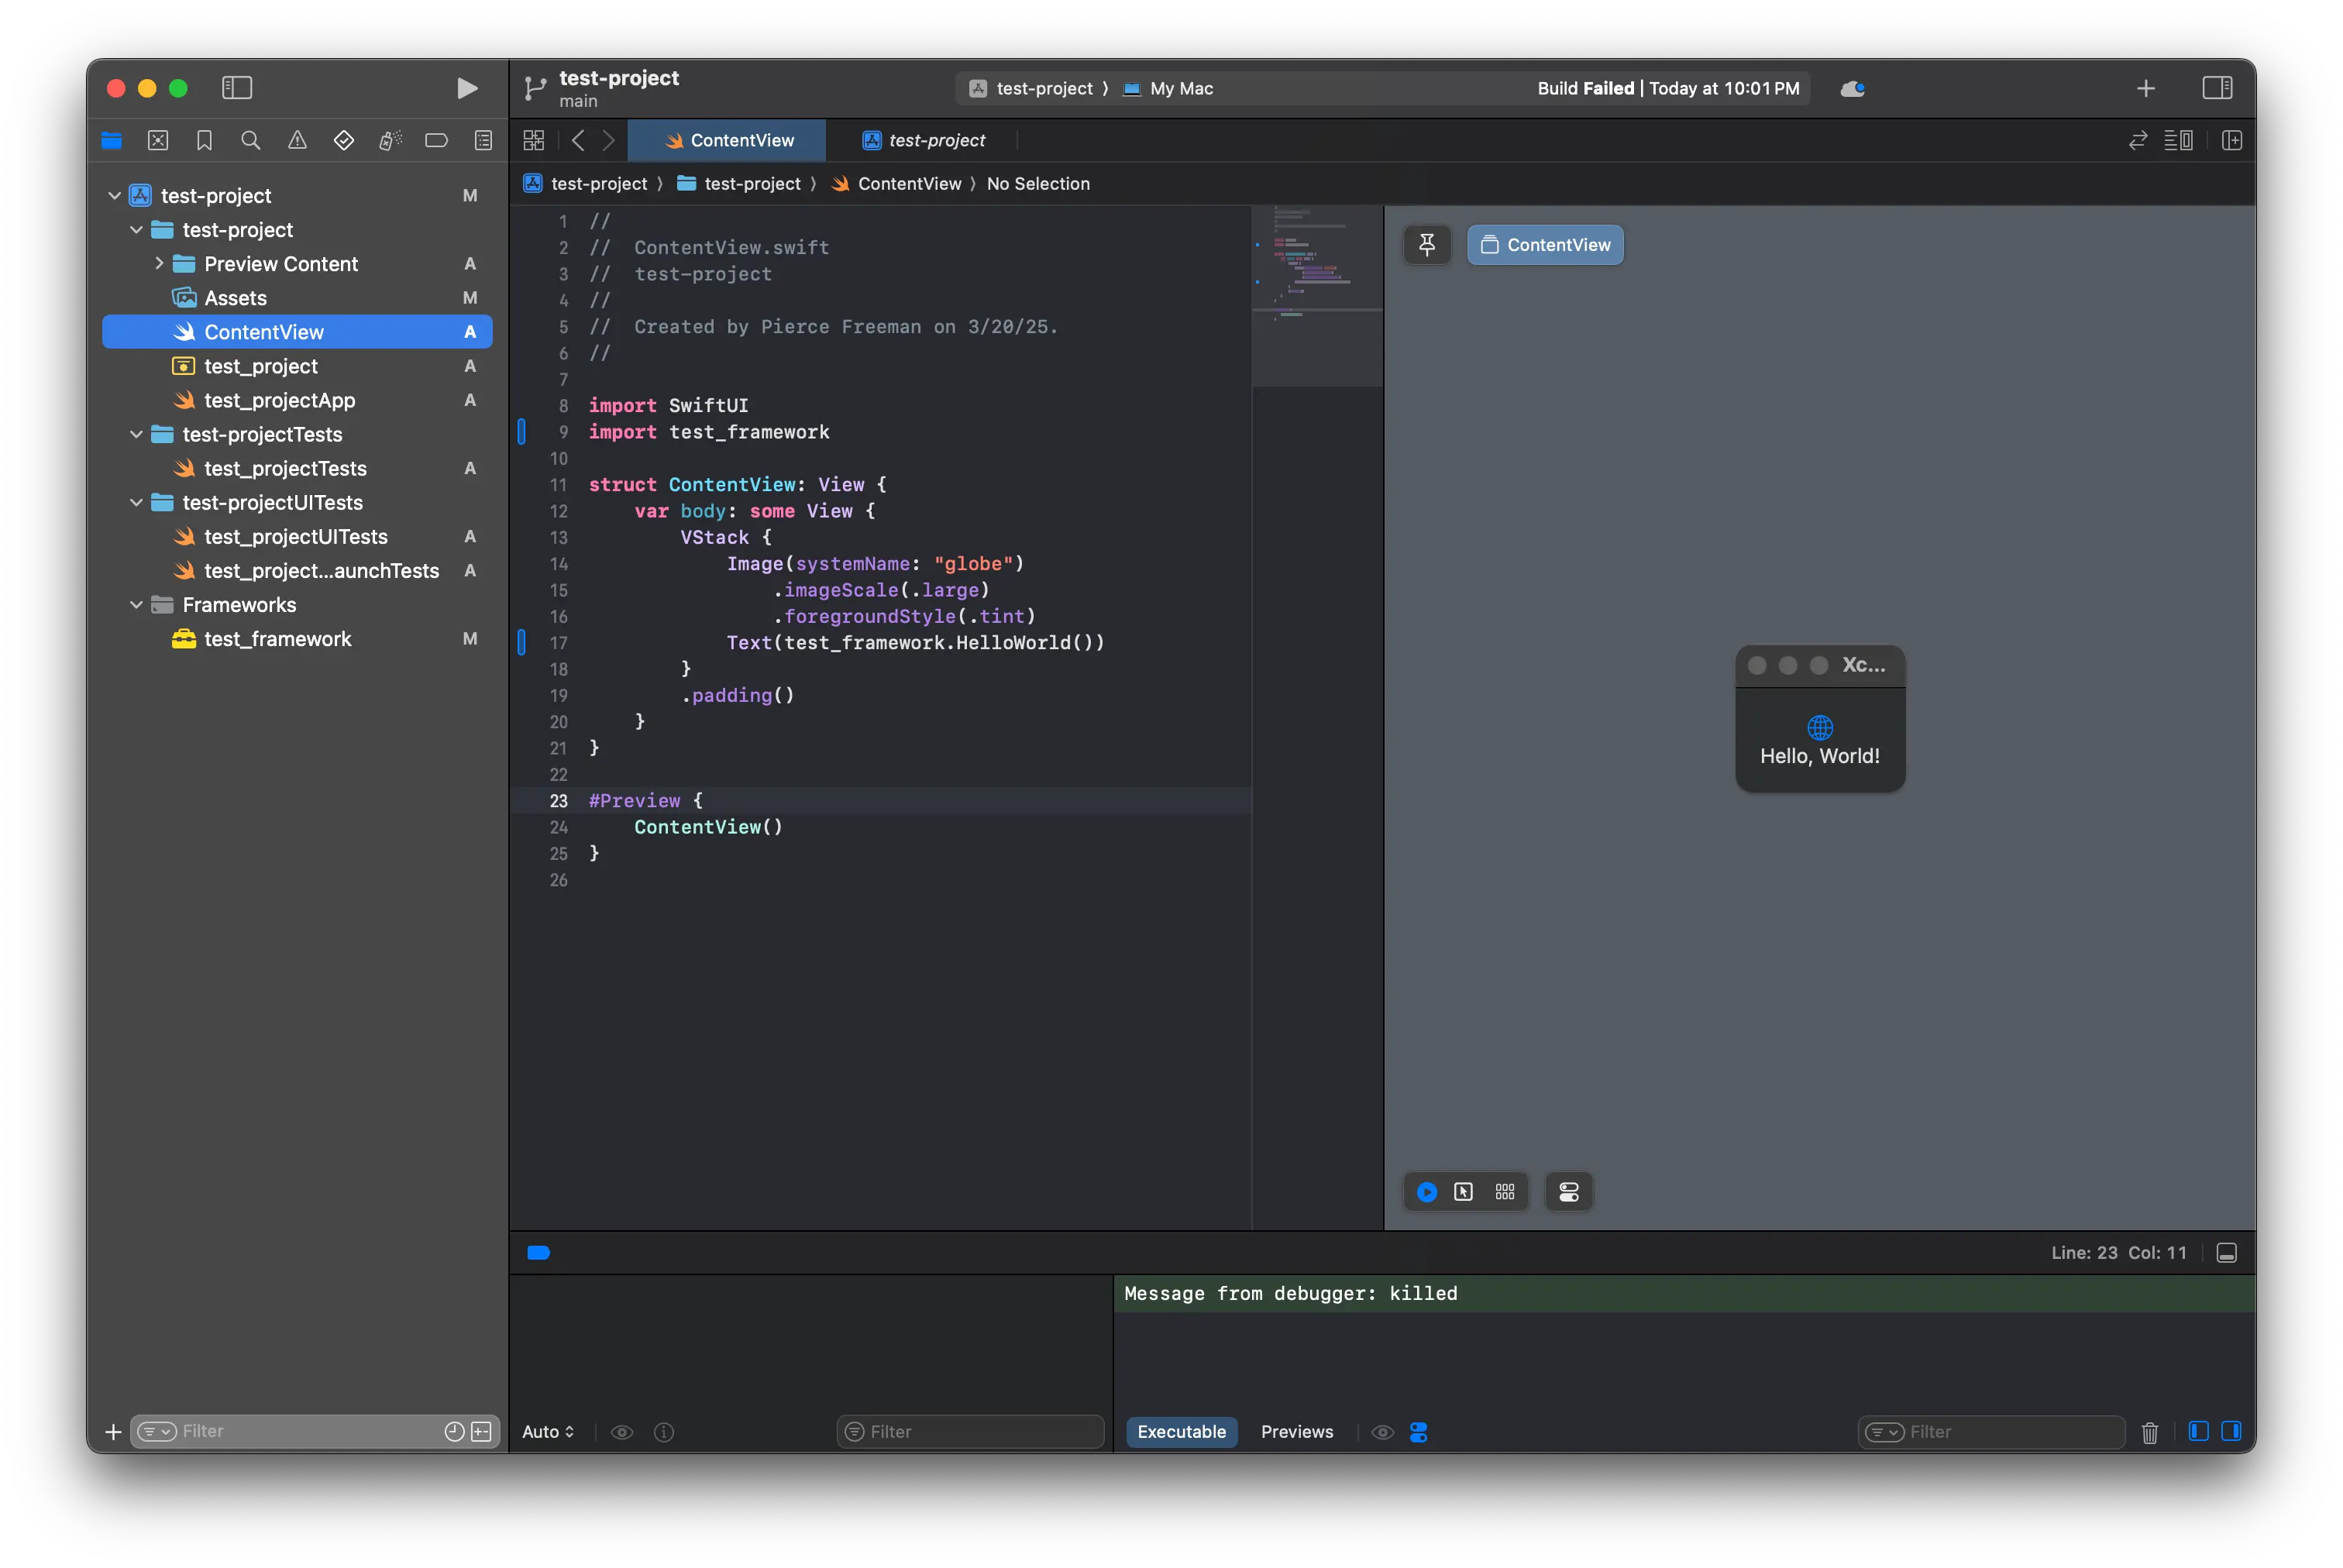Image resolution: width=2343 pixels, height=1568 pixels.
Task: Click the Executable console button
Action: (x=1181, y=1432)
